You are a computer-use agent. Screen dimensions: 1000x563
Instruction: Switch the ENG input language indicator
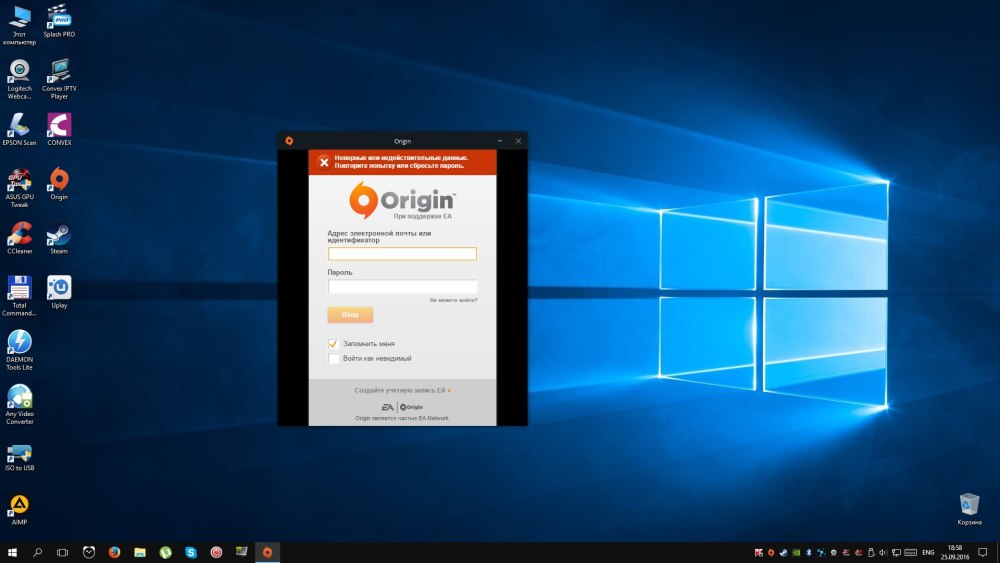point(928,553)
